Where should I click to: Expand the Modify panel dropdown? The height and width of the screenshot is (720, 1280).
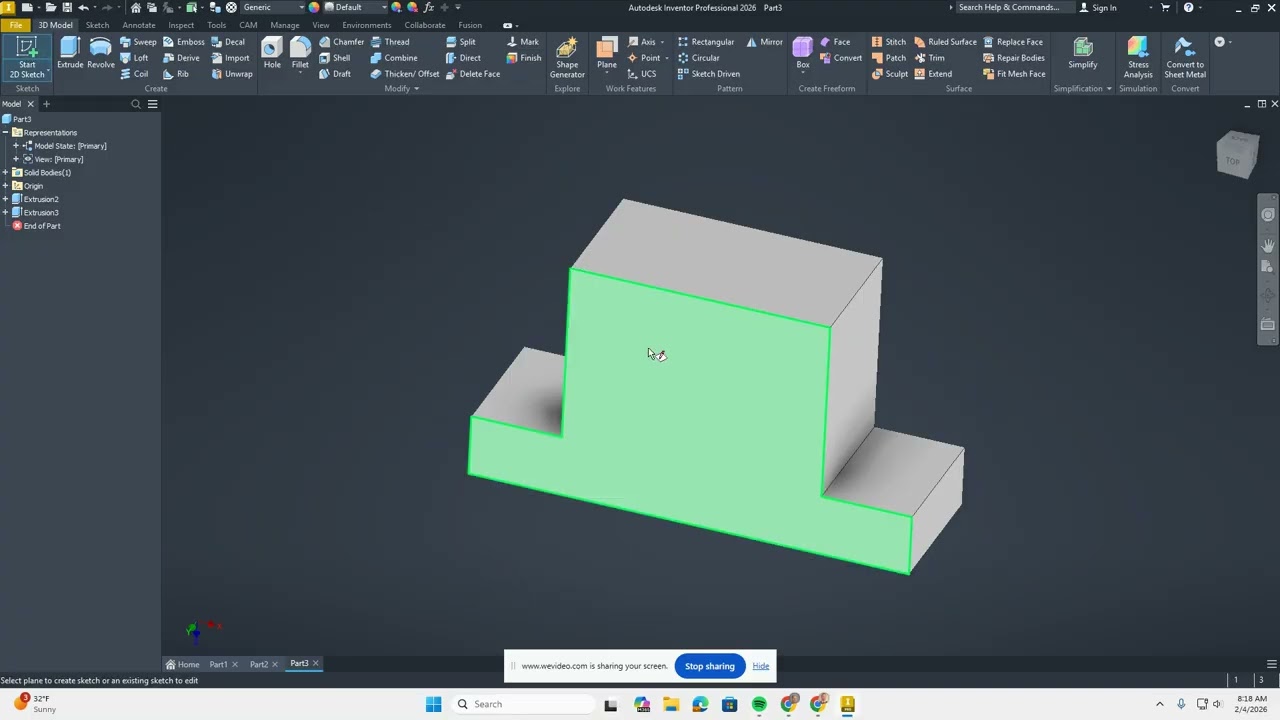402,88
